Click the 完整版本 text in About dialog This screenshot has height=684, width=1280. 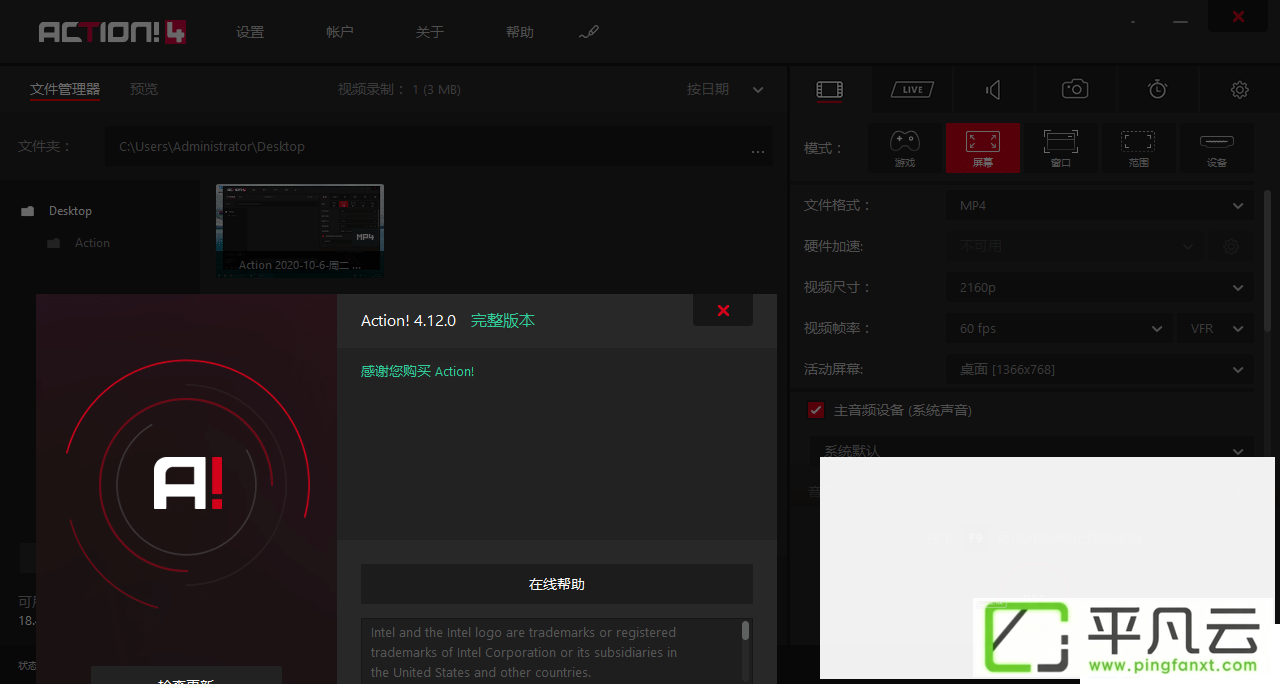pyautogui.click(x=503, y=320)
